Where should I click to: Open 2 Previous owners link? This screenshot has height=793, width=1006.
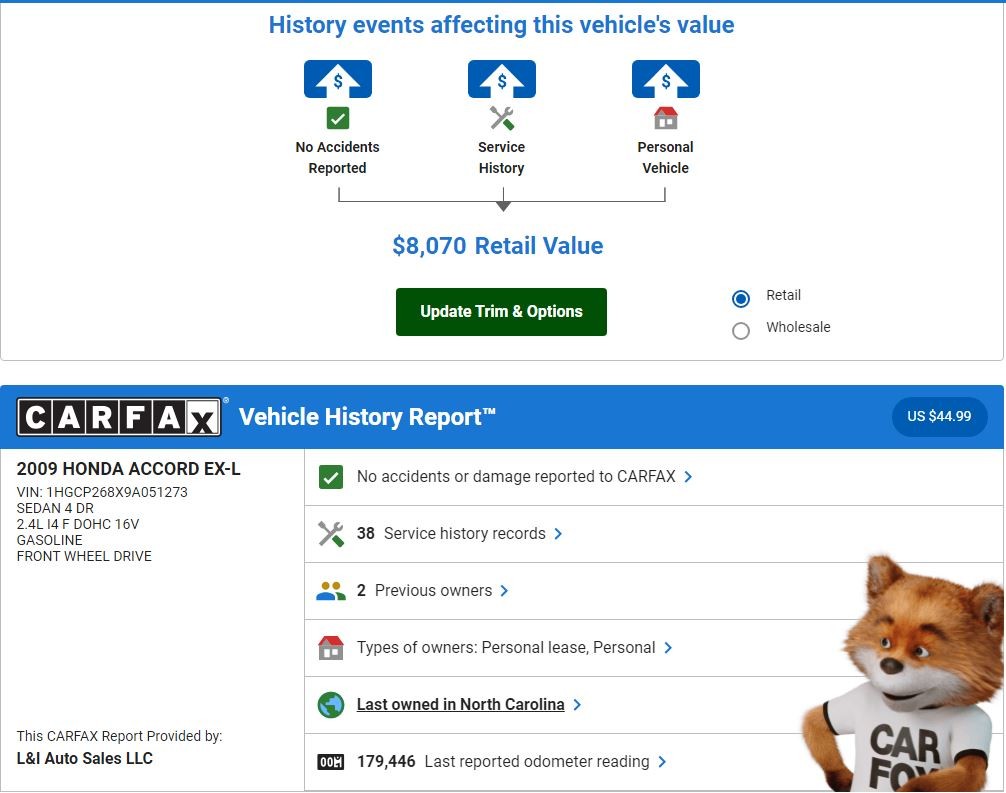(x=424, y=591)
